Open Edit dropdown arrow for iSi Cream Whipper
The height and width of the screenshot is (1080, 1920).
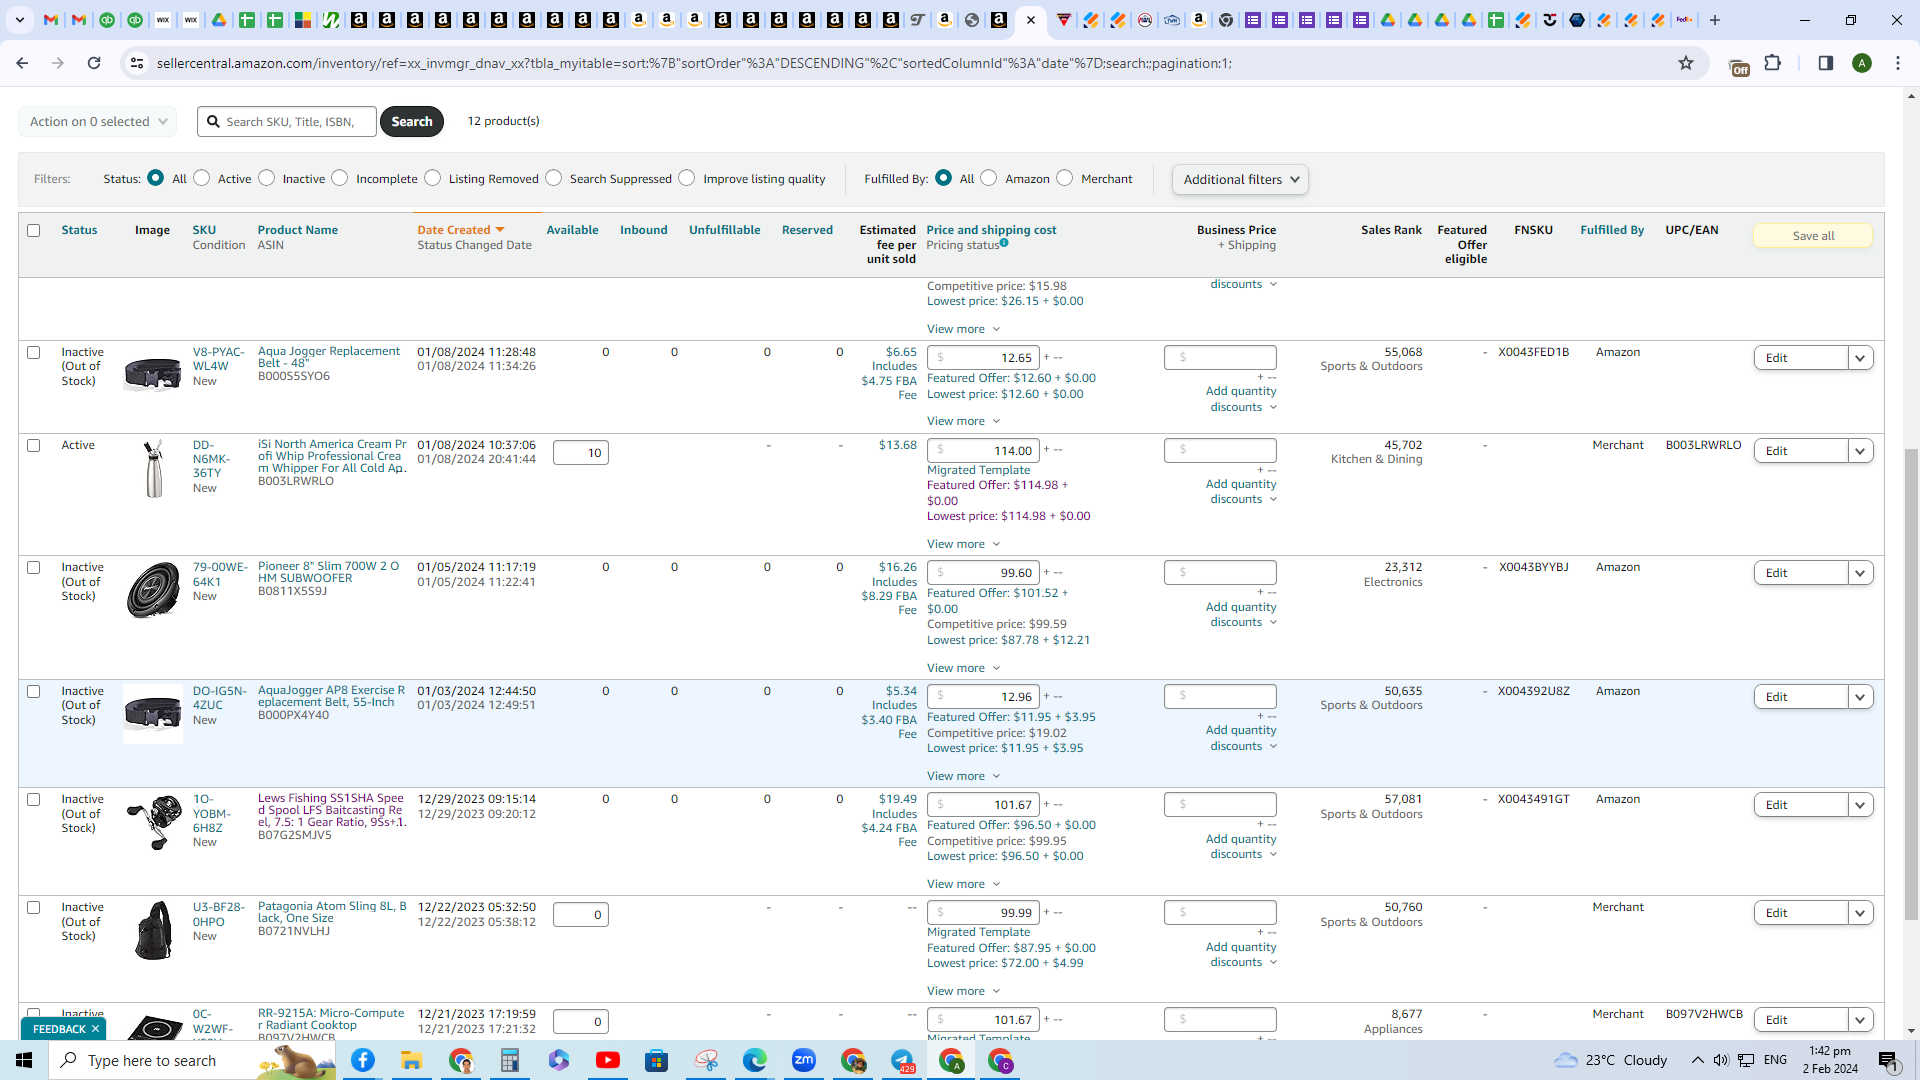[x=1860, y=451]
